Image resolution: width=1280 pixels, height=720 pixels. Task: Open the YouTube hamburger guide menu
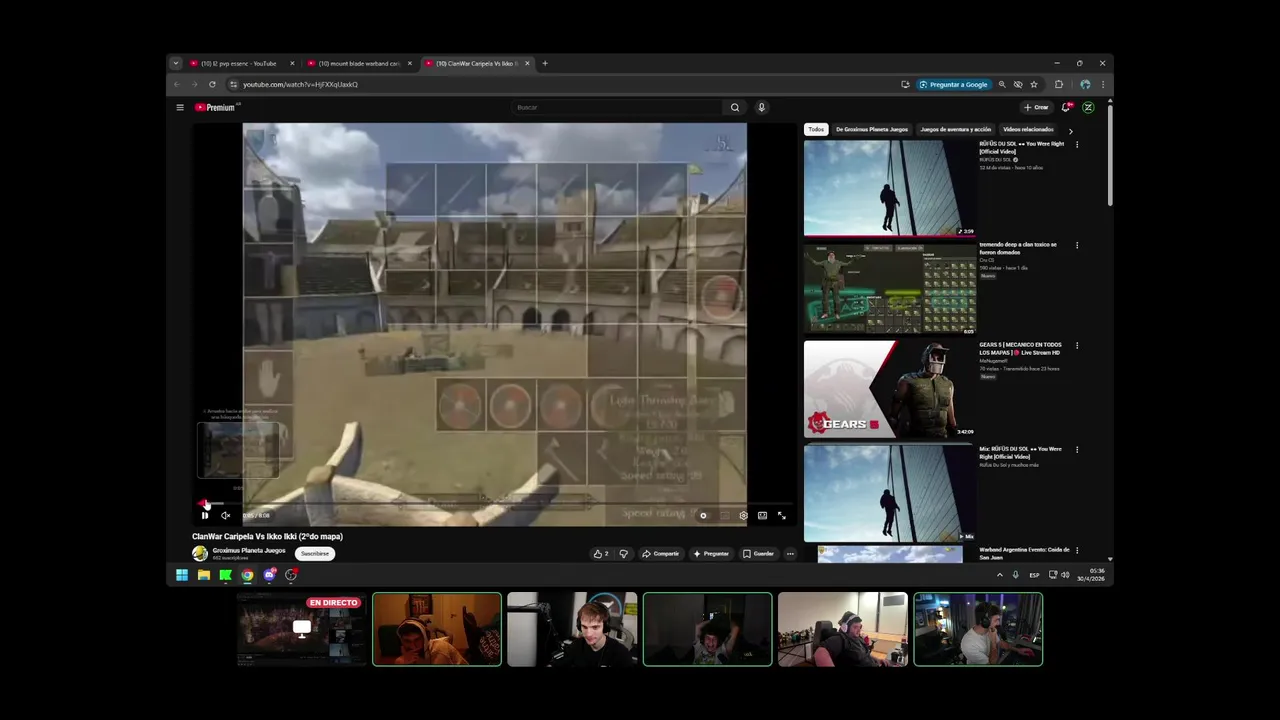pyautogui.click(x=180, y=107)
